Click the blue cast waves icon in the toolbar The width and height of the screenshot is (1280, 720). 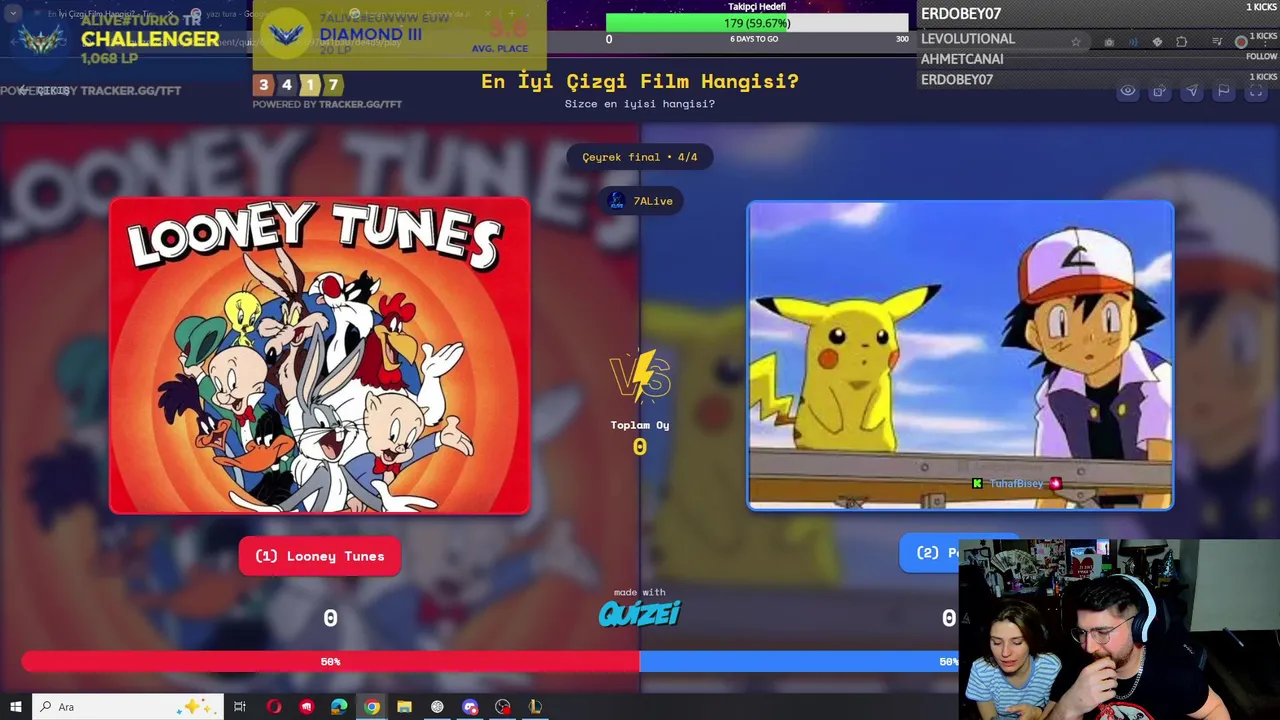(x=1133, y=42)
